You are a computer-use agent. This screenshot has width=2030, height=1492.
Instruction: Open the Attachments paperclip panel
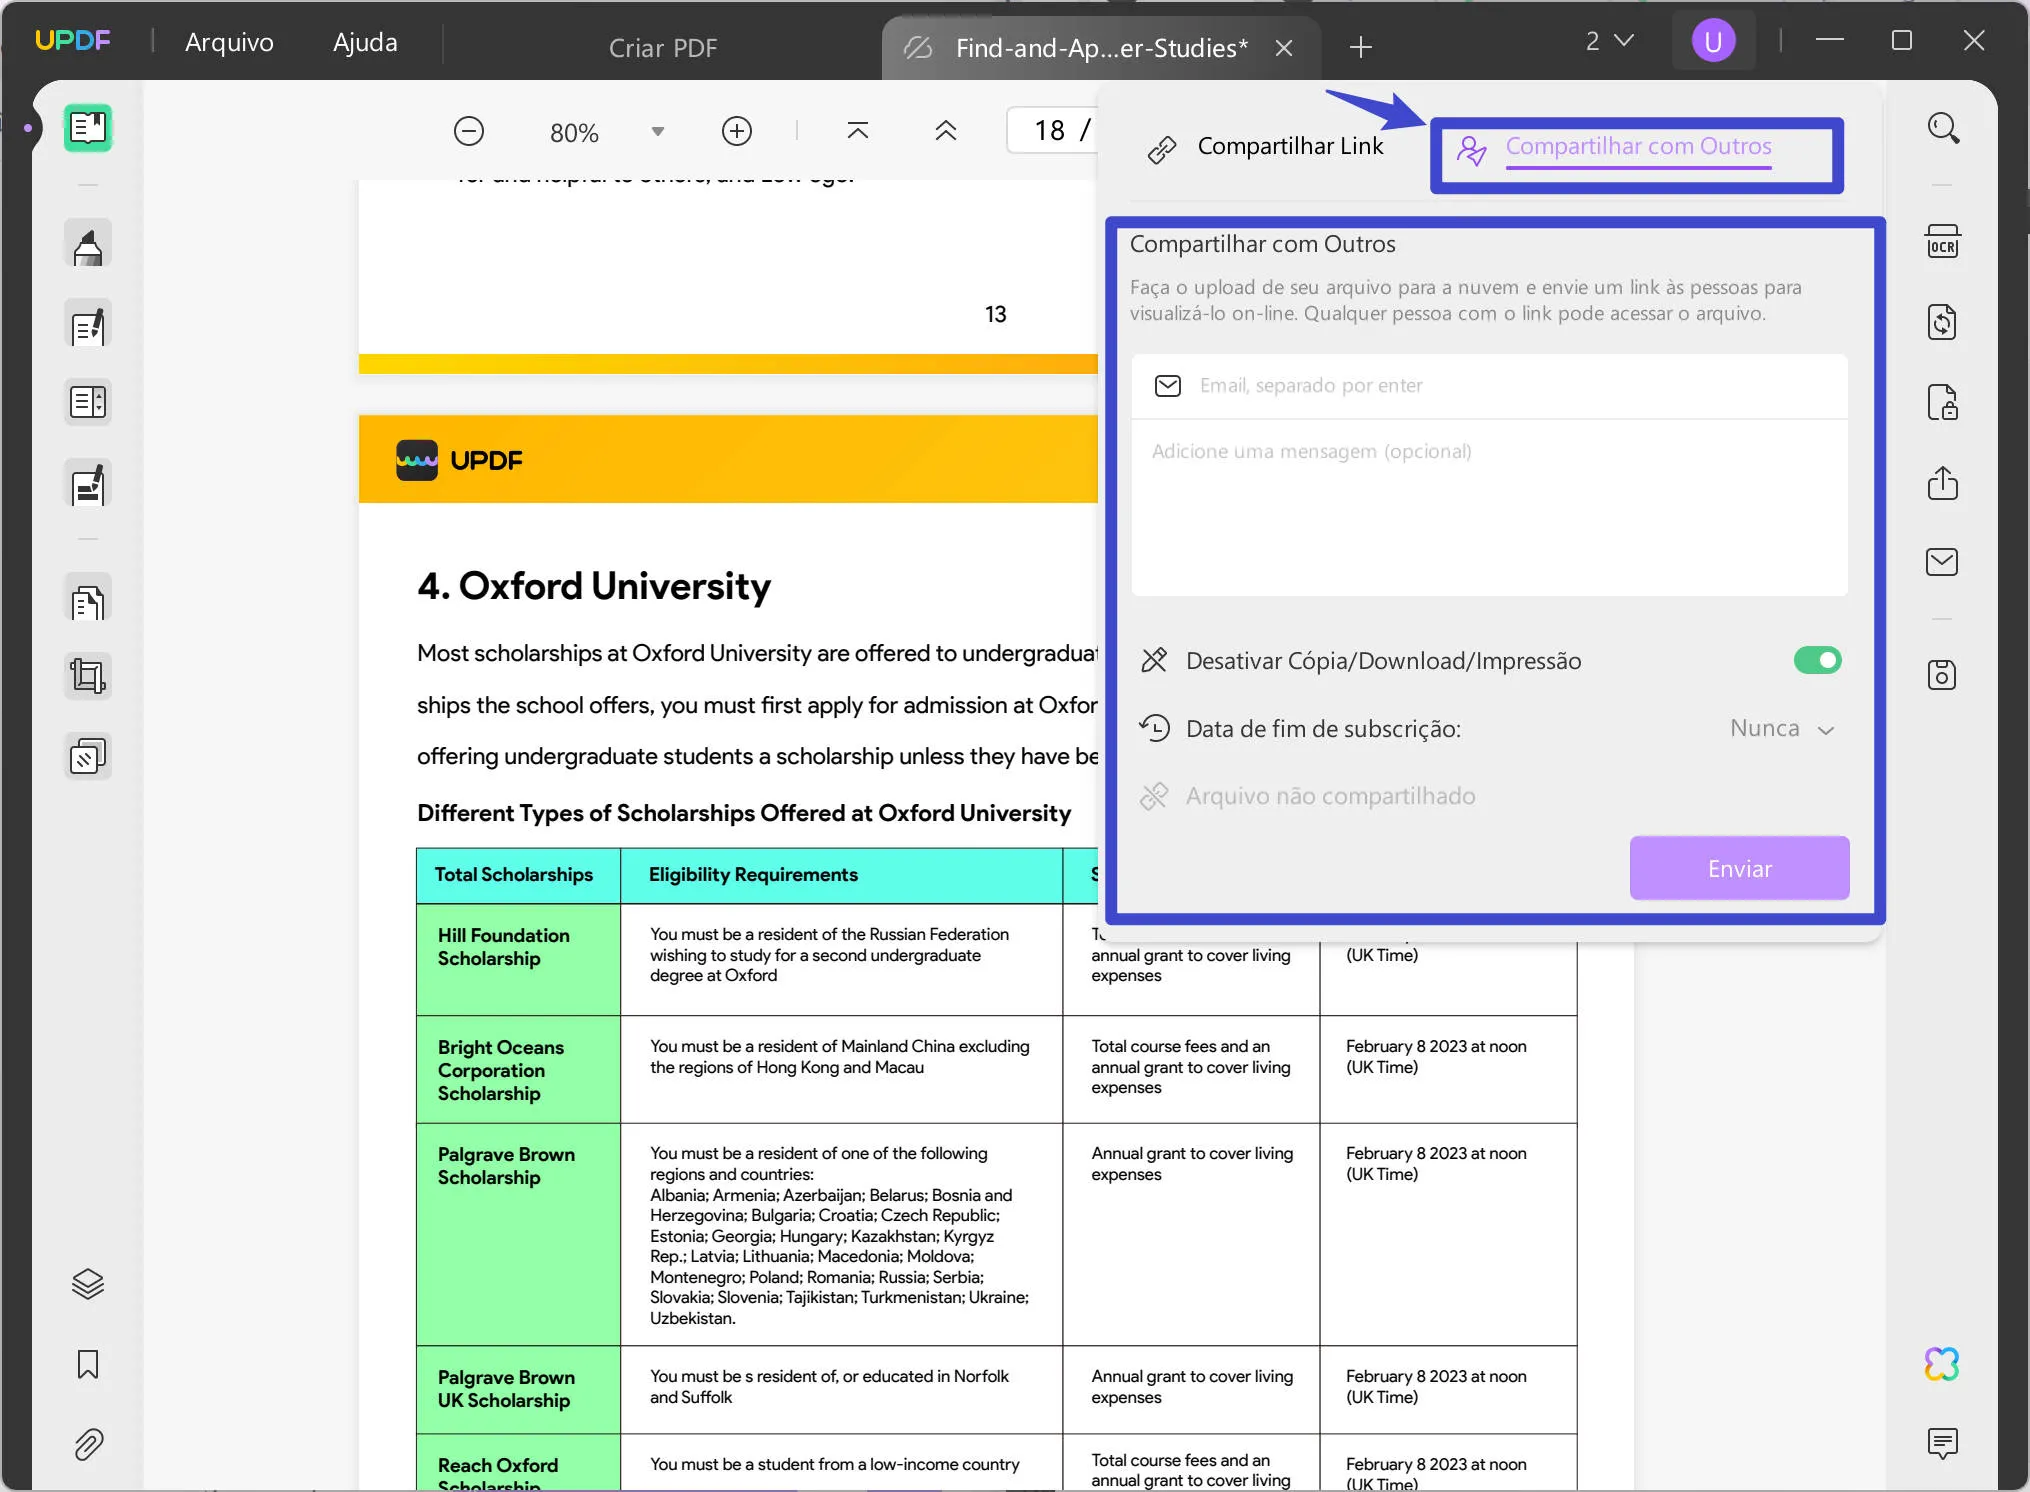(88, 1444)
